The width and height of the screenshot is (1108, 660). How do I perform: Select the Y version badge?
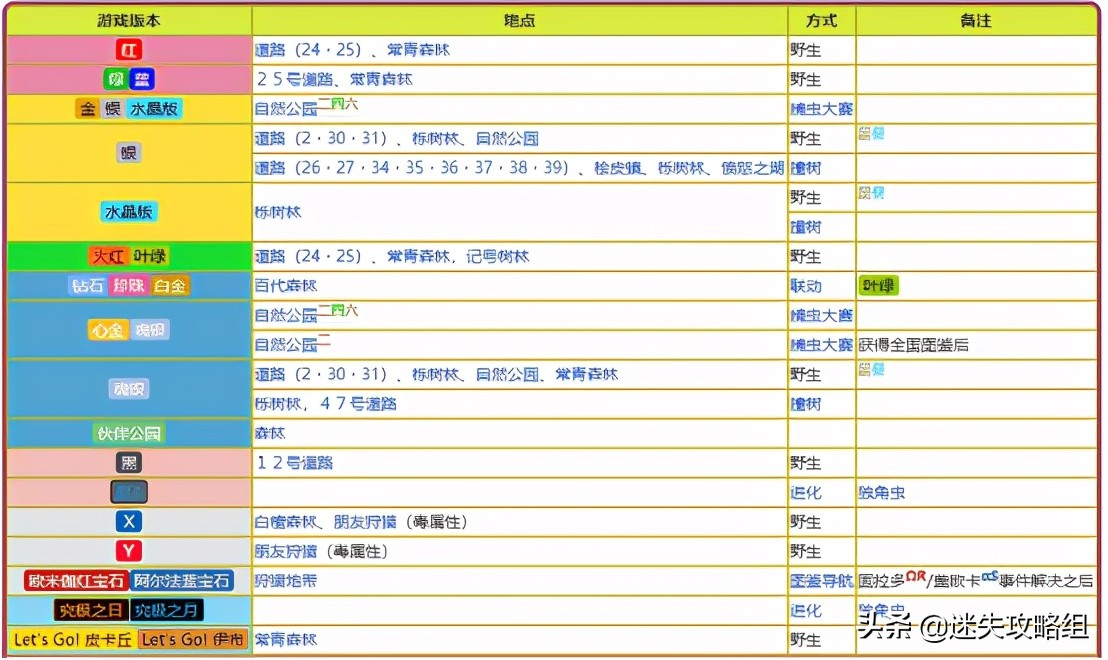130,550
